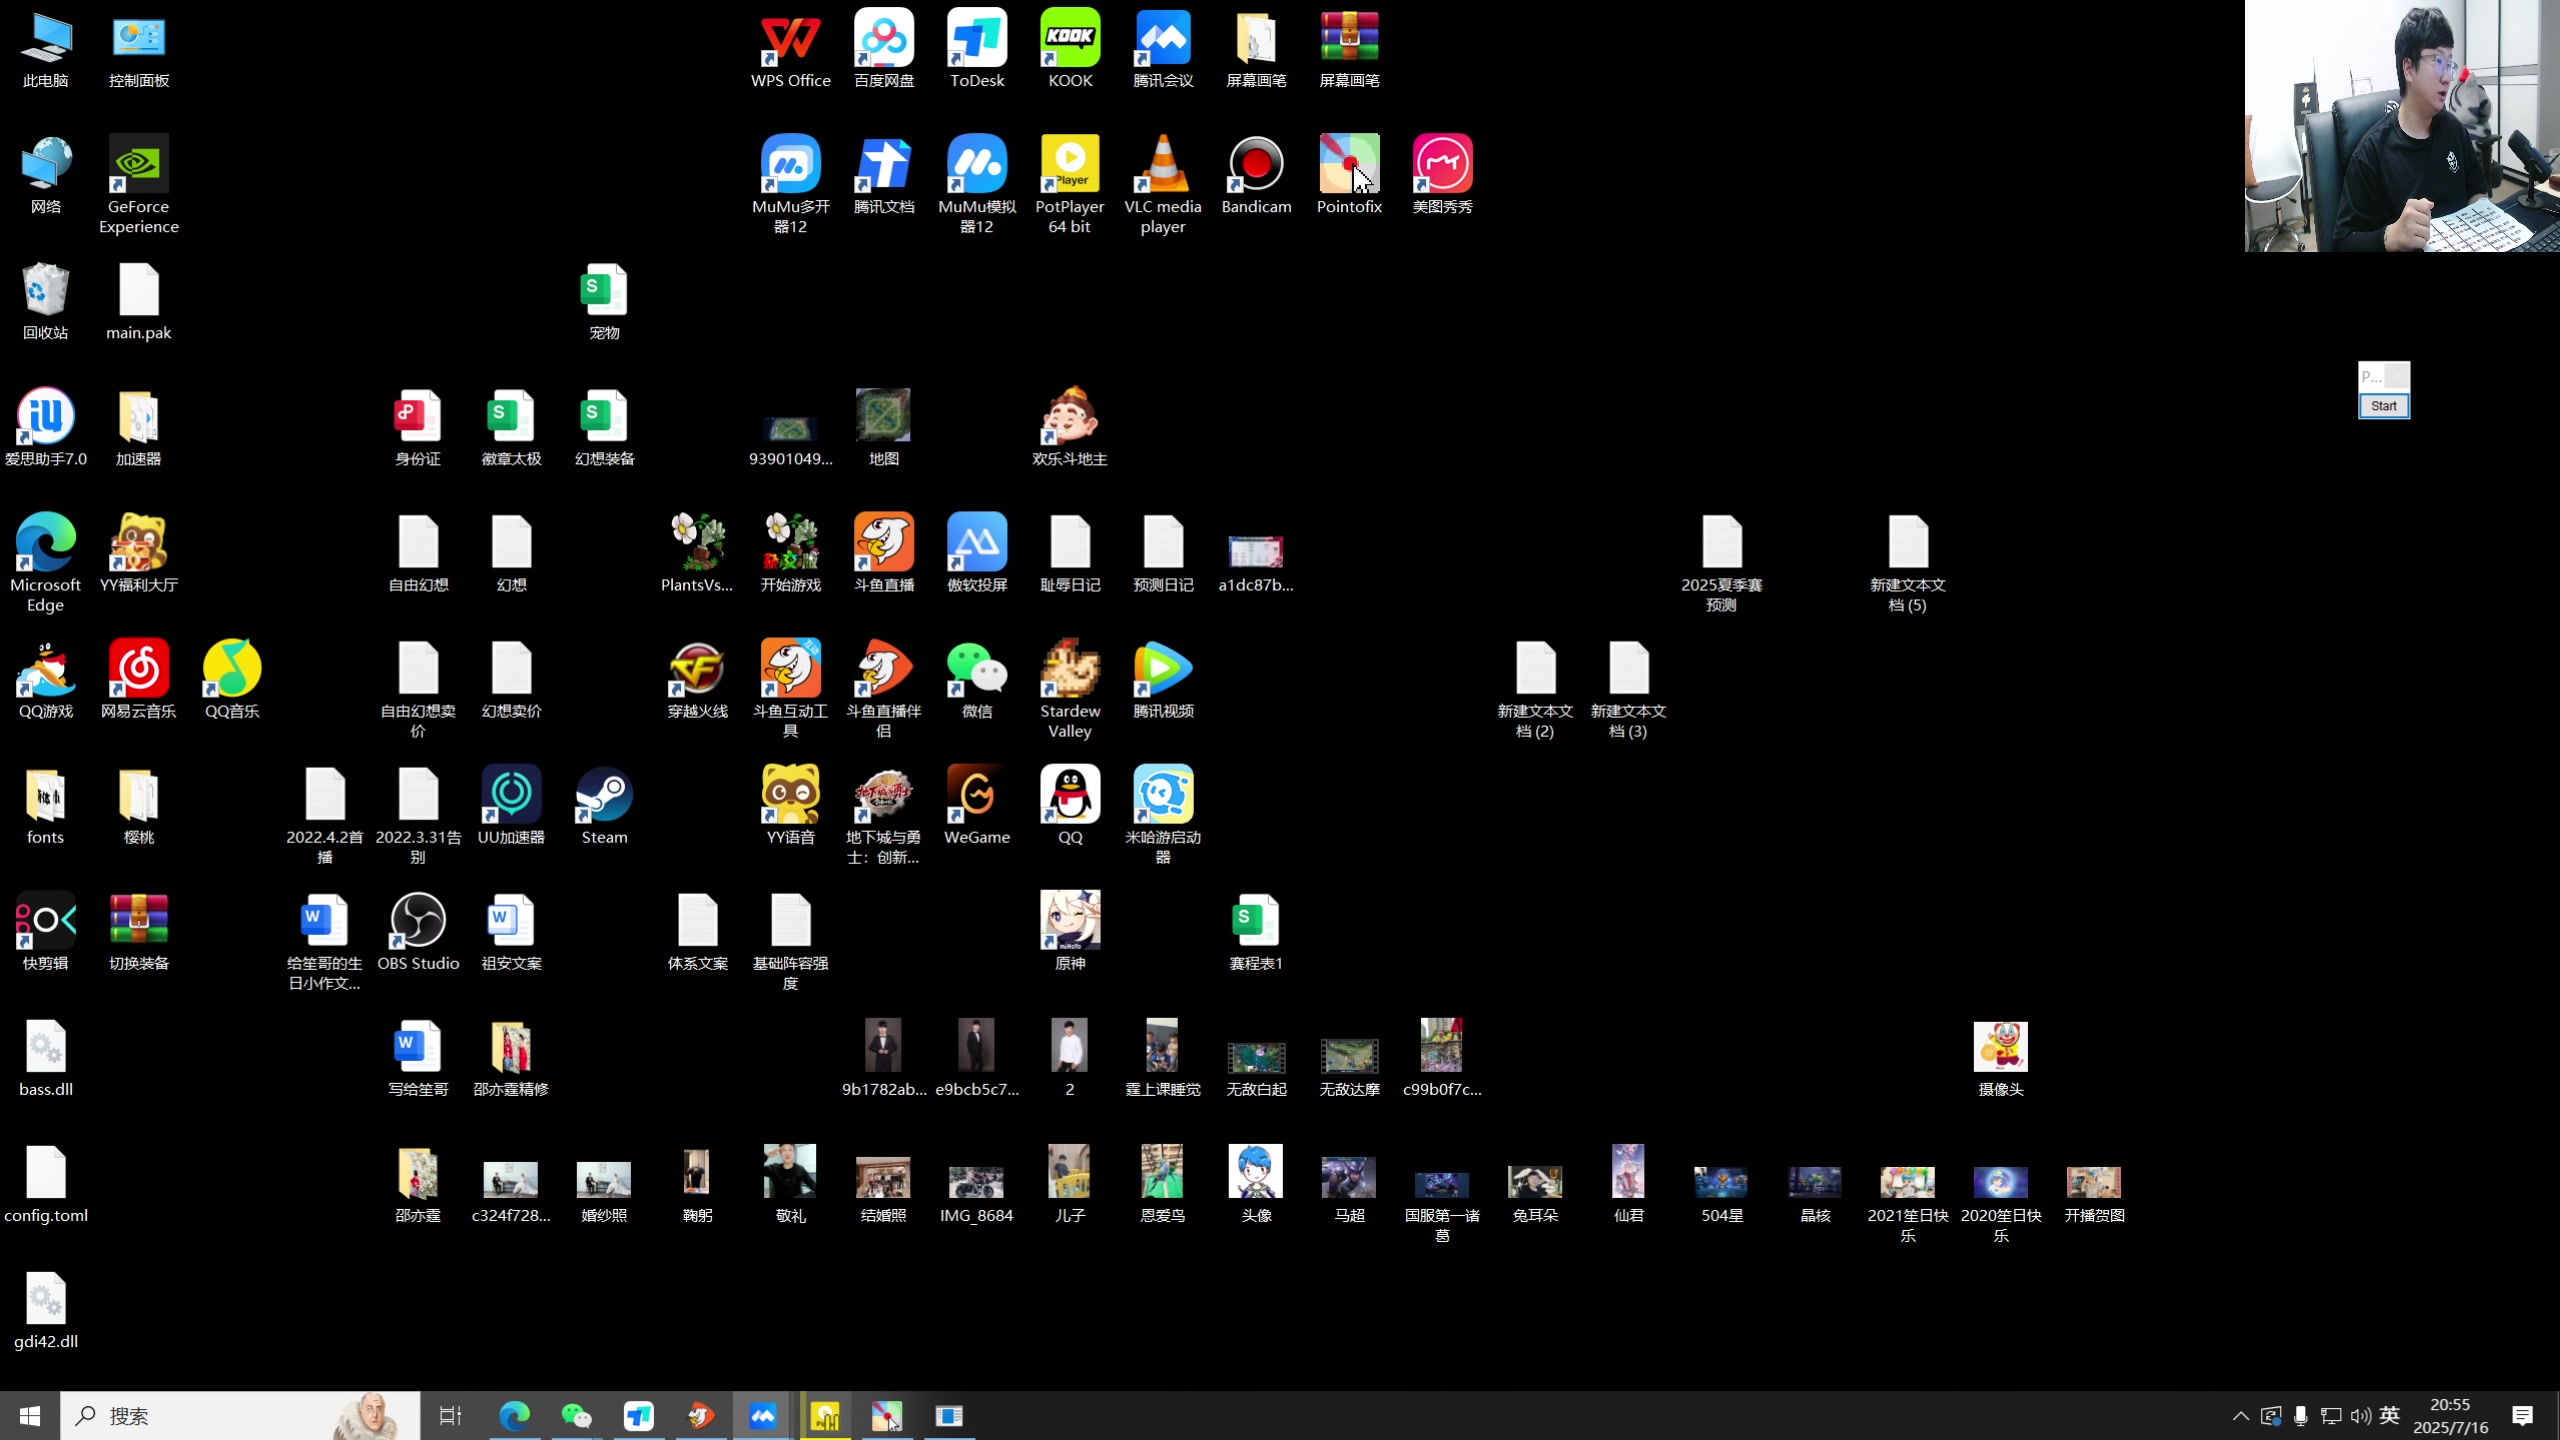Viewport: 2560px width, 1440px height.
Task: Launch the Steam desktop shortcut
Action: click(604, 806)
